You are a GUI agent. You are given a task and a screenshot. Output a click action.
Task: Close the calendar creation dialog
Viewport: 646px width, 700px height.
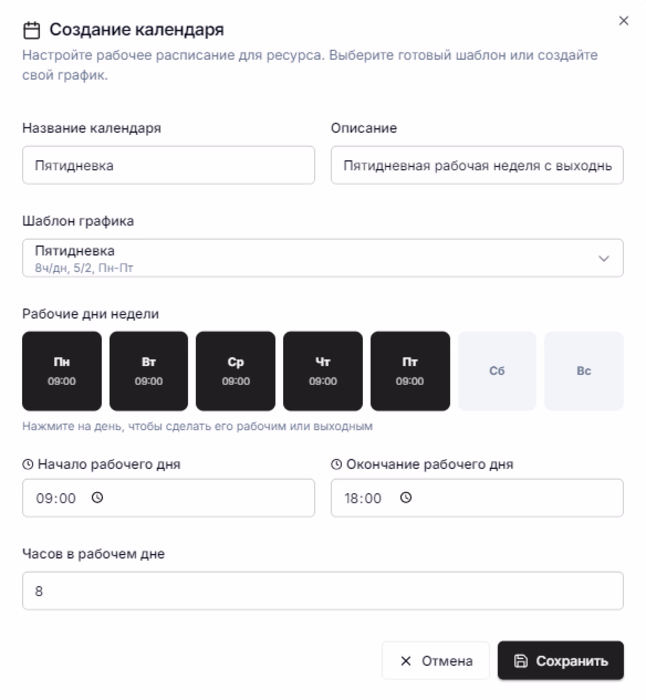pos(624,21)
